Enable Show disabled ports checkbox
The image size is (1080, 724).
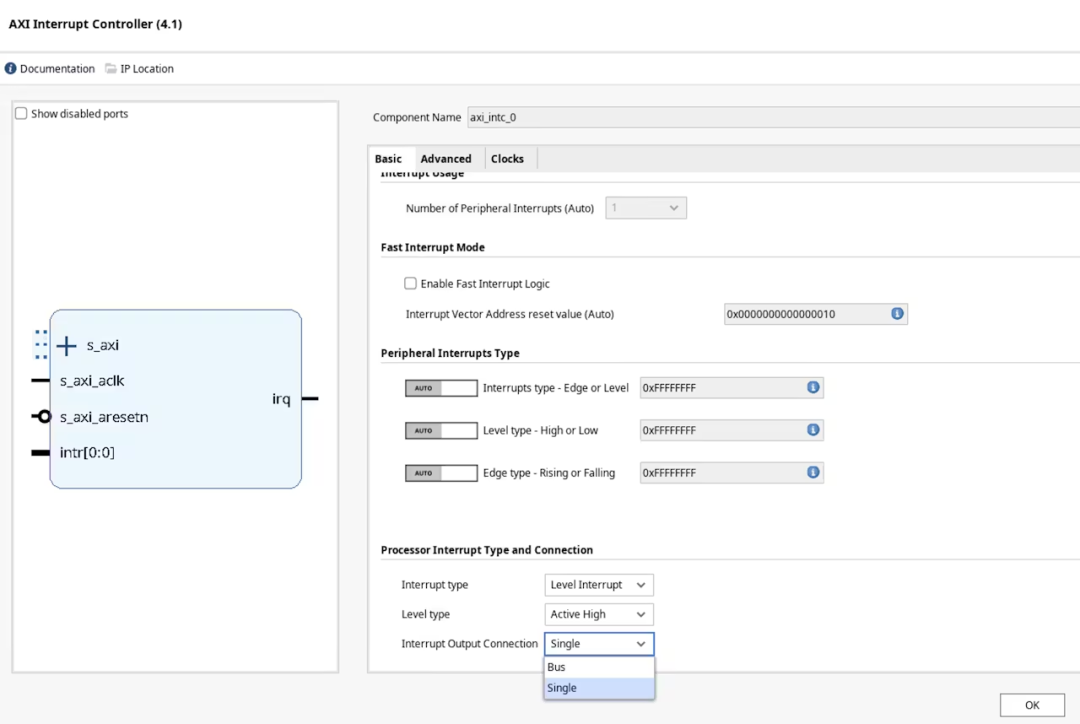pos(21,114)
